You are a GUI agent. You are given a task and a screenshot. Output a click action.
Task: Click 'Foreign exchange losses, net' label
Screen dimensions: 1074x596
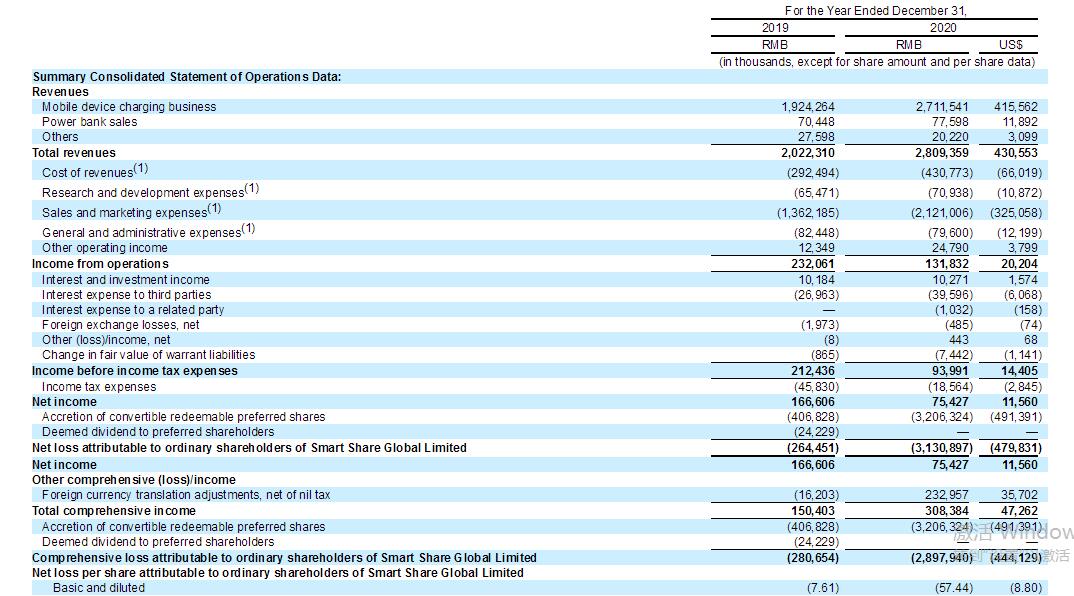121,325
